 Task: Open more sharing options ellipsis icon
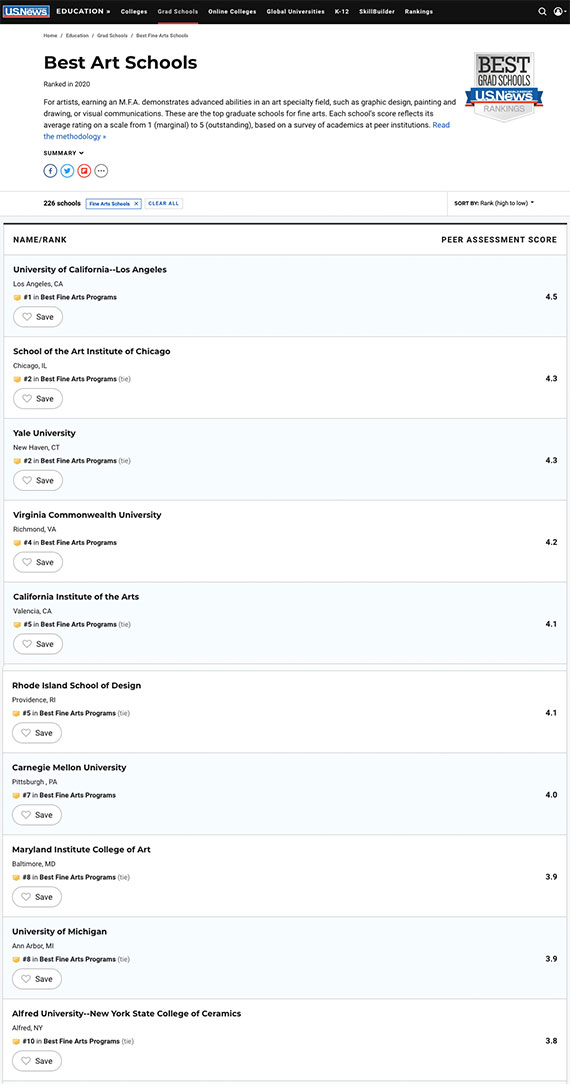click(x=101, y=171)
